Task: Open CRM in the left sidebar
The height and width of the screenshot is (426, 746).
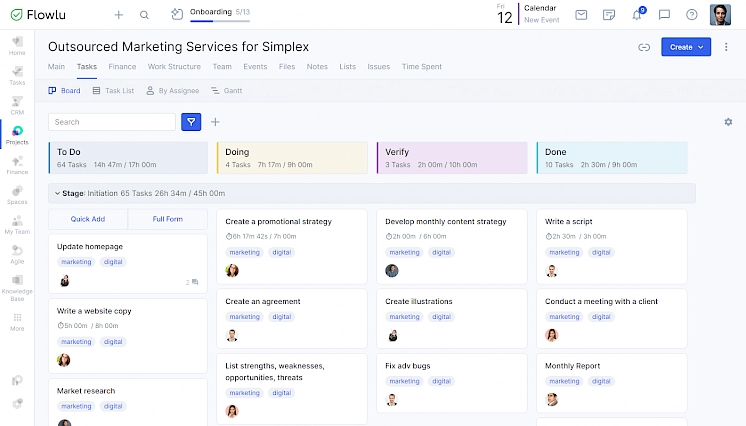Action: pyautogui.click(x=17, y=104)
